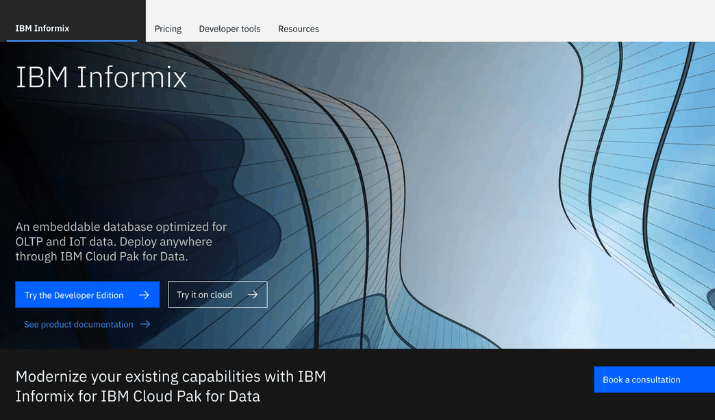Click the Modernize your existing capabilities headline

pyautogui.click(x=170, y=386)
